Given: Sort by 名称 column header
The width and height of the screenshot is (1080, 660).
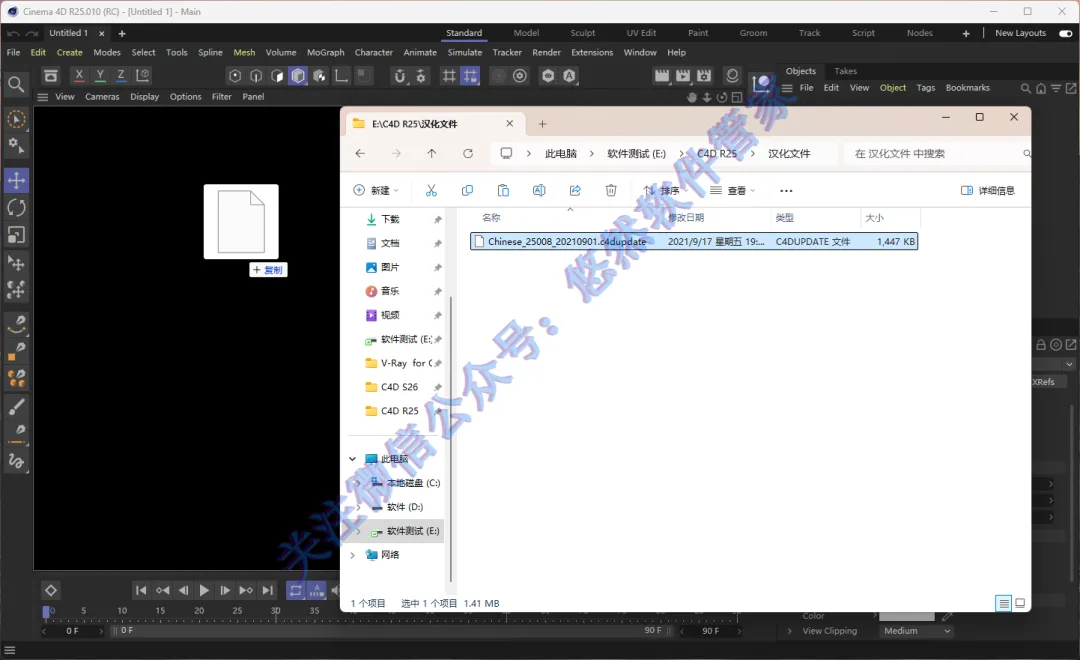Looking at the screenshot, I should coord(491,218).
